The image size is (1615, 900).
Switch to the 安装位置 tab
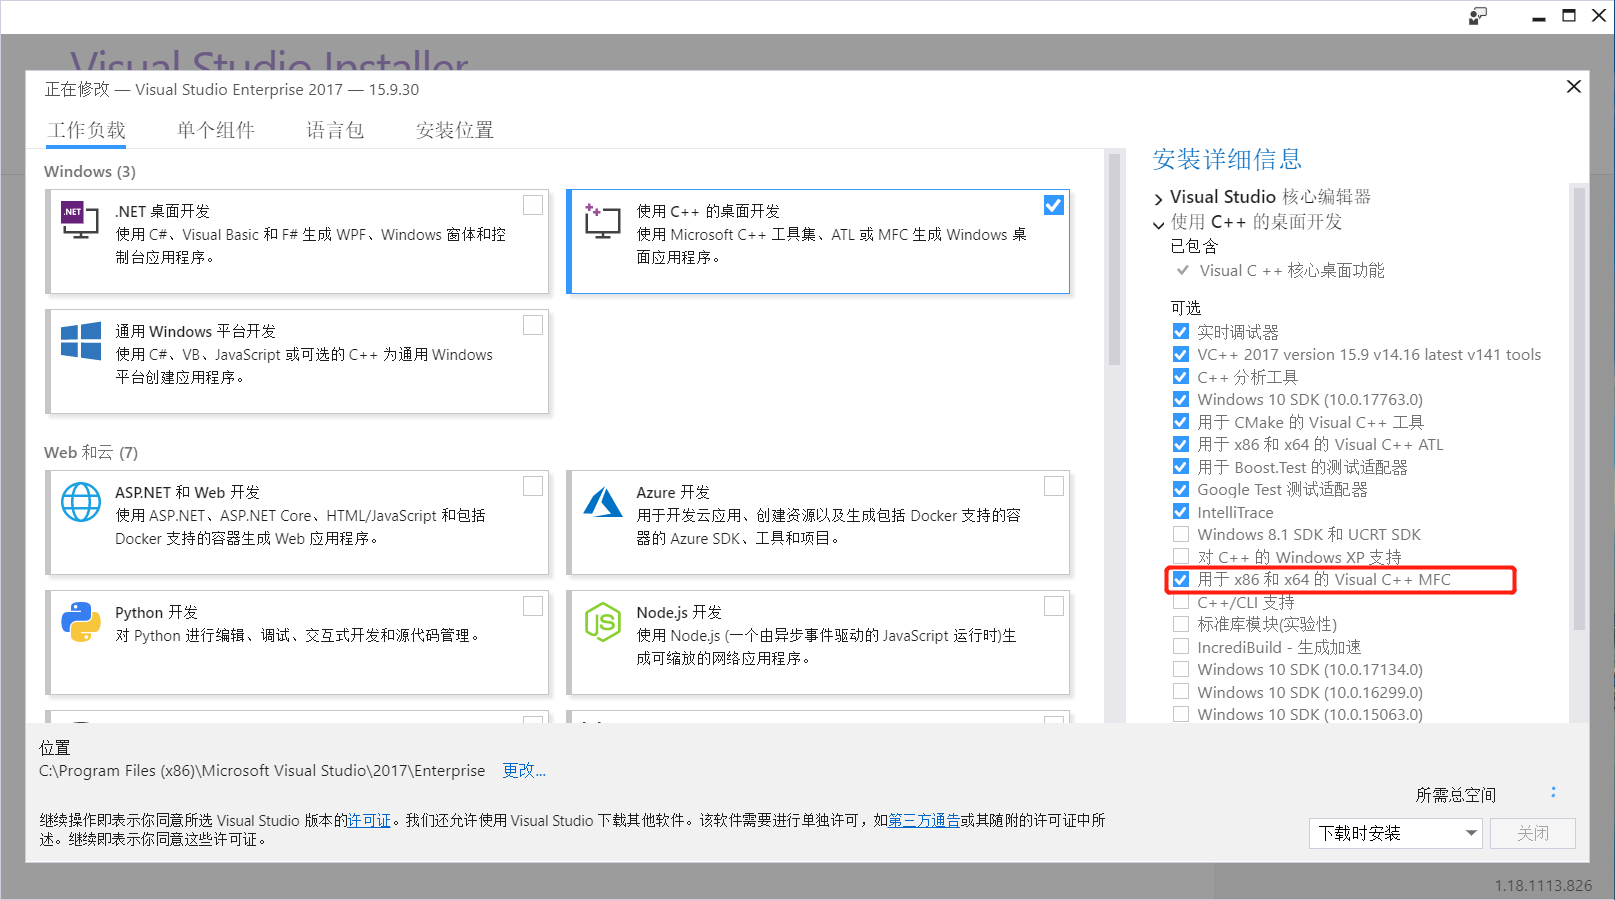pyautogui.click(x=455, y=130)
